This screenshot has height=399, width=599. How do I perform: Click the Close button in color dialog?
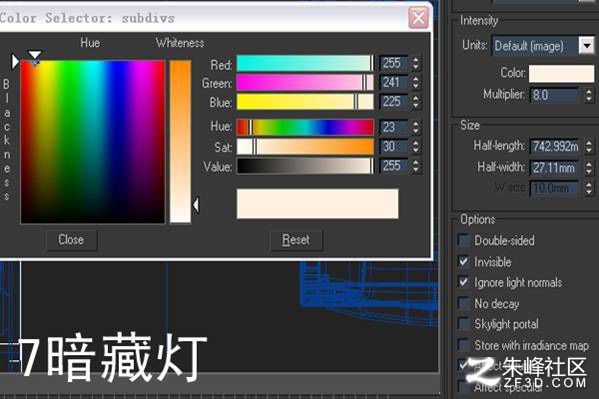tap(71, 240)
